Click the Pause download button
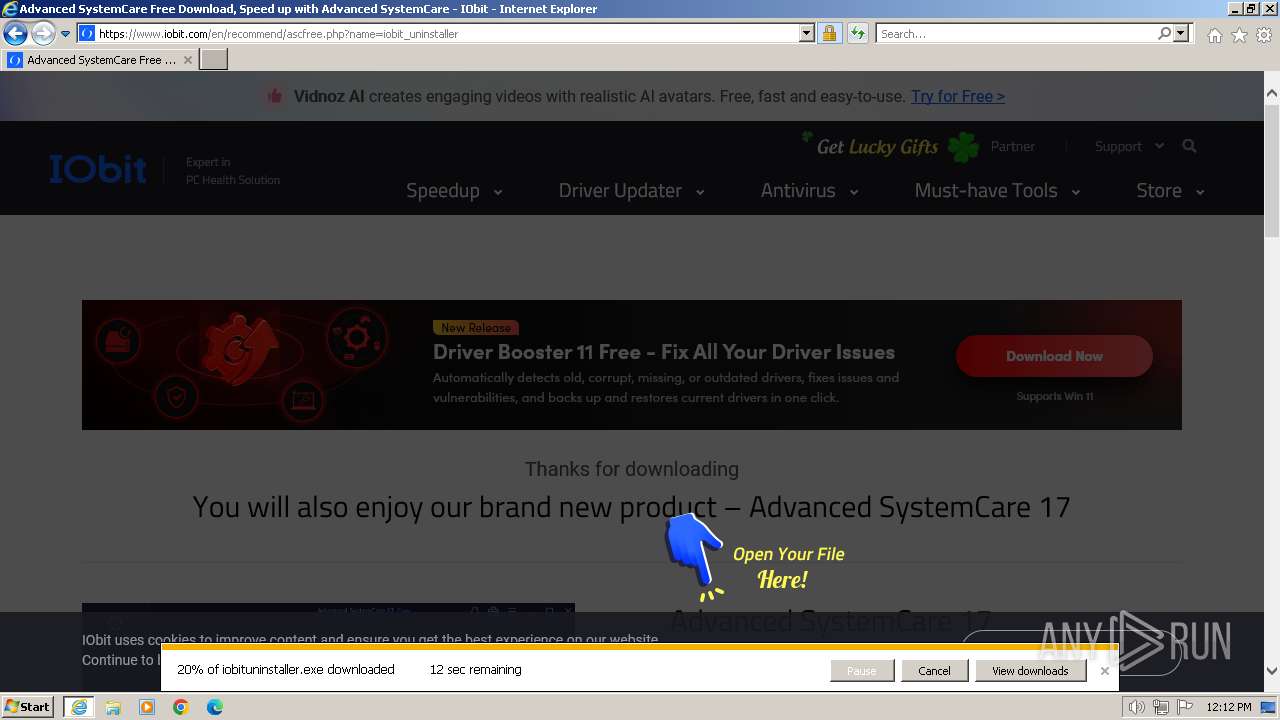 (x=861, y=671)
